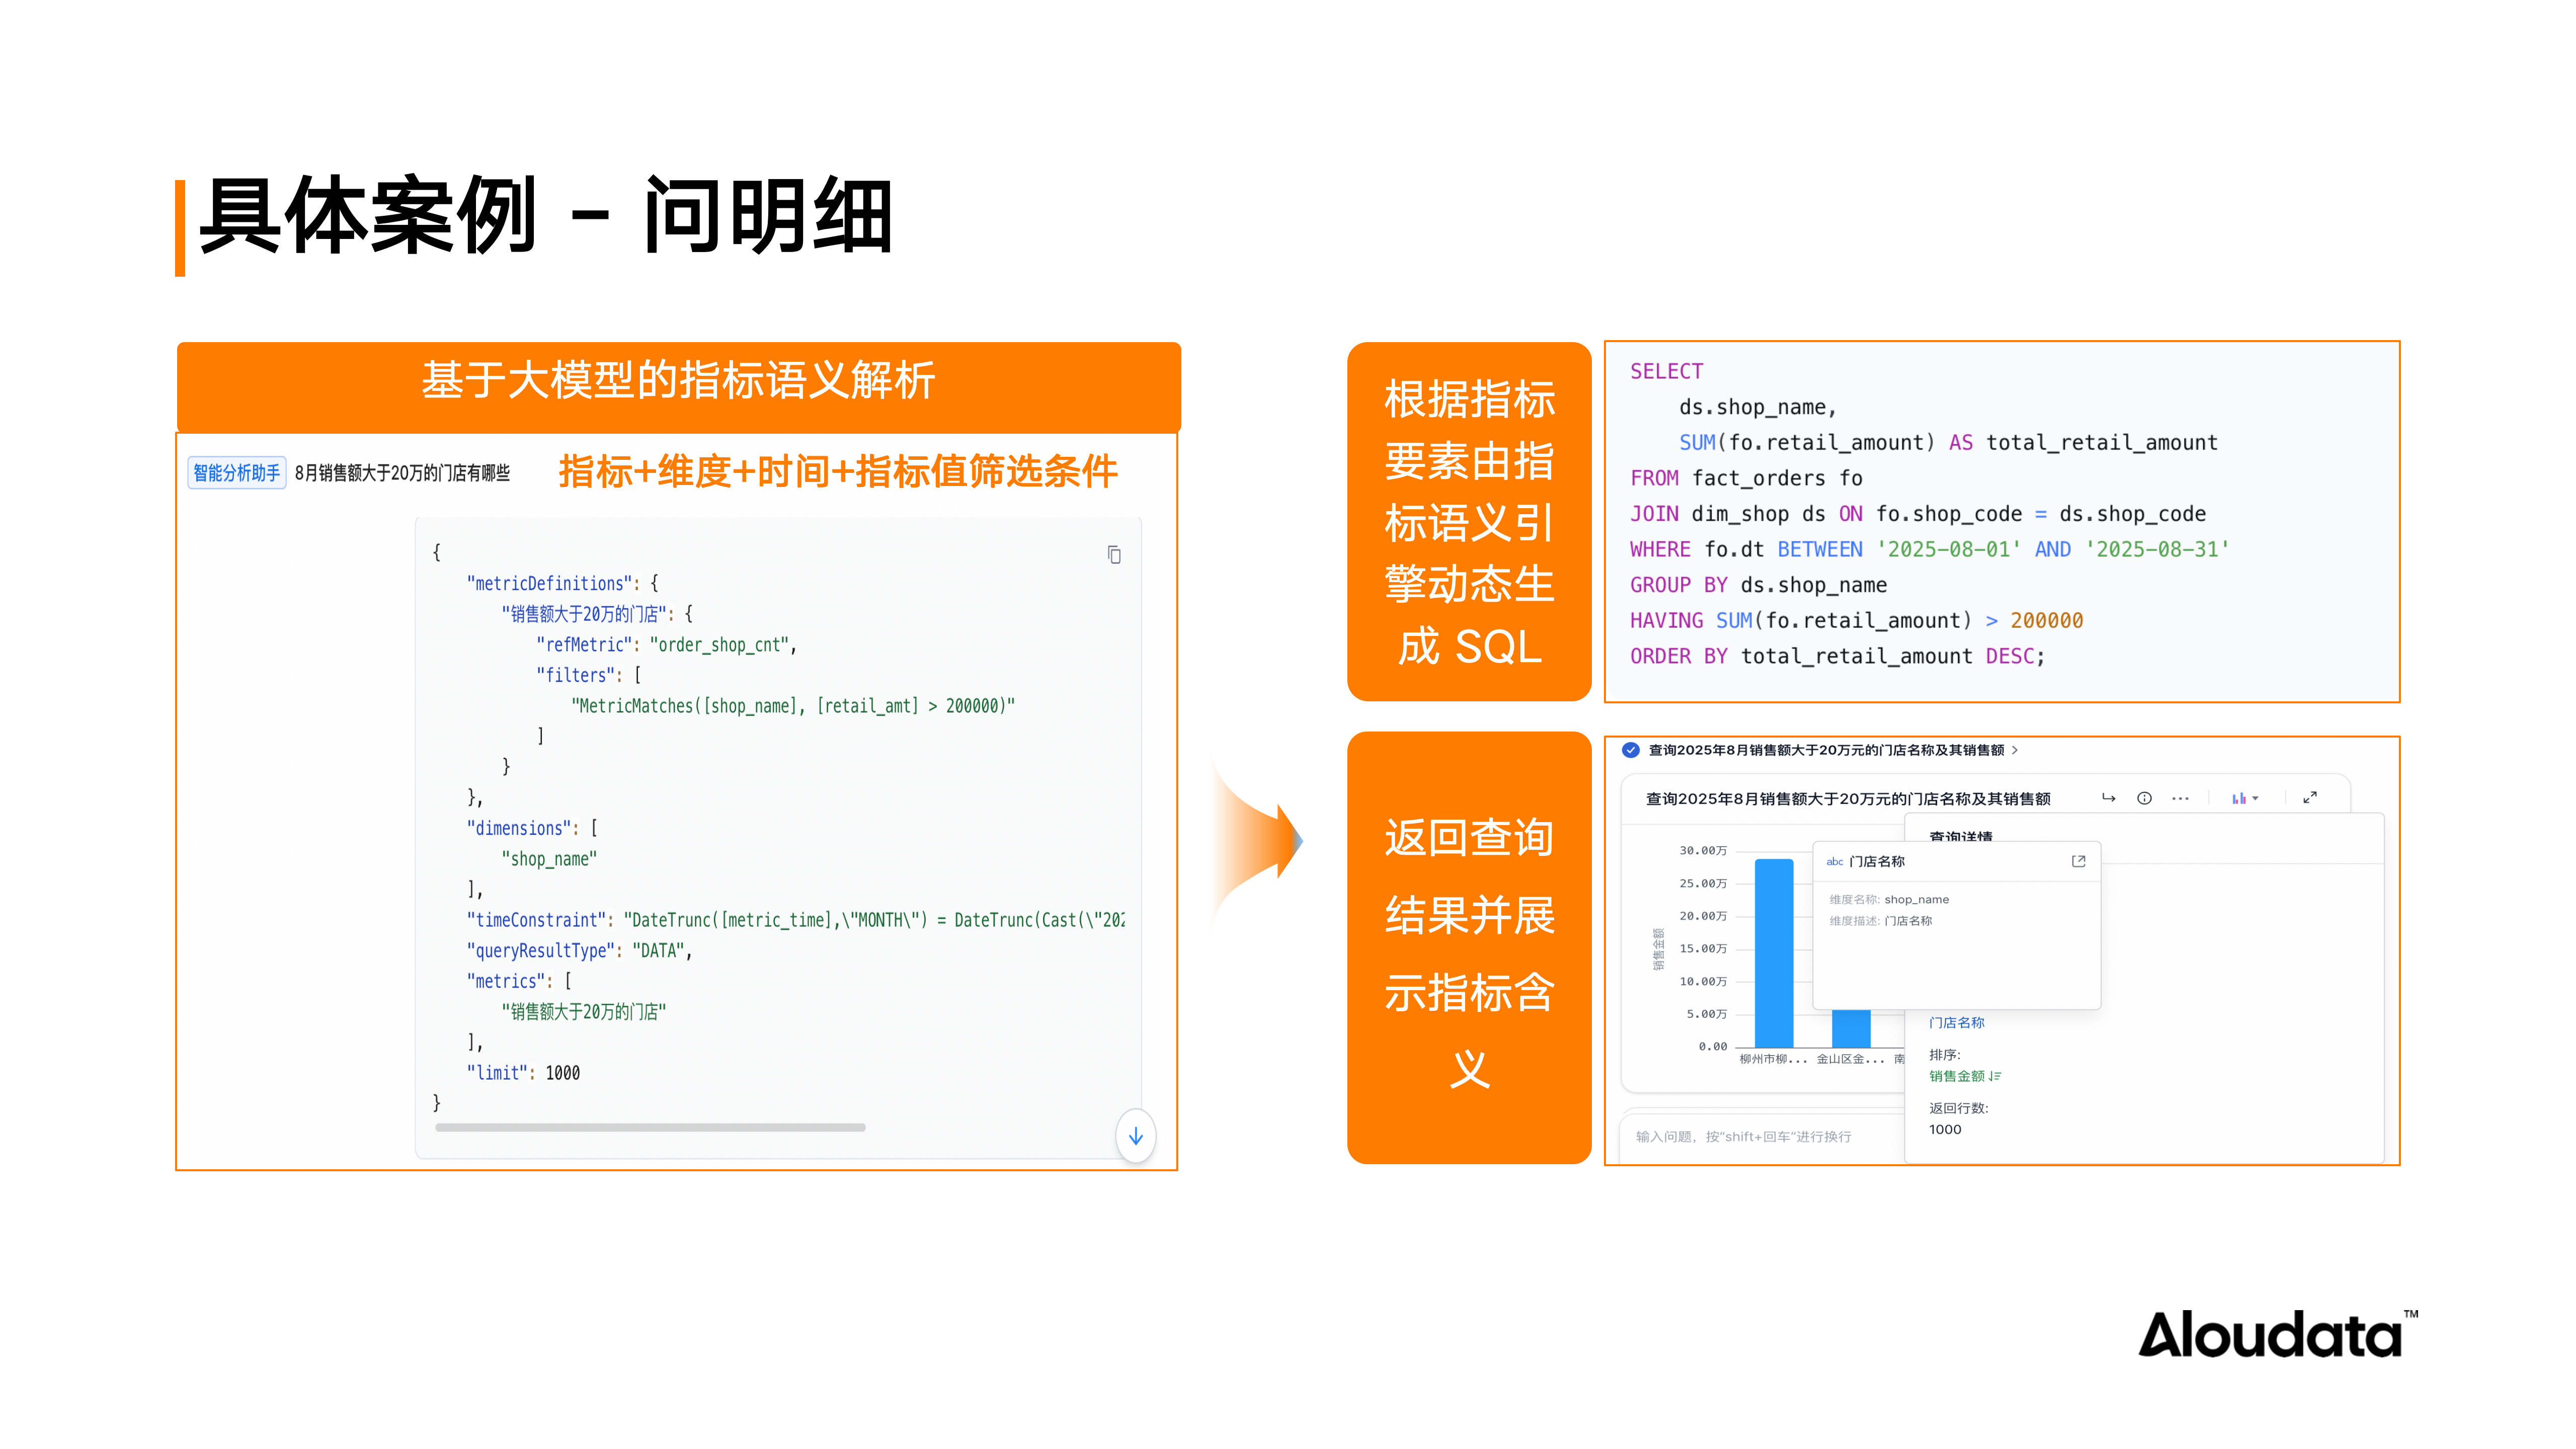
Task: Click the scroll-down arrow button
Action: pyautogui.click(x=1135, y=1136)
